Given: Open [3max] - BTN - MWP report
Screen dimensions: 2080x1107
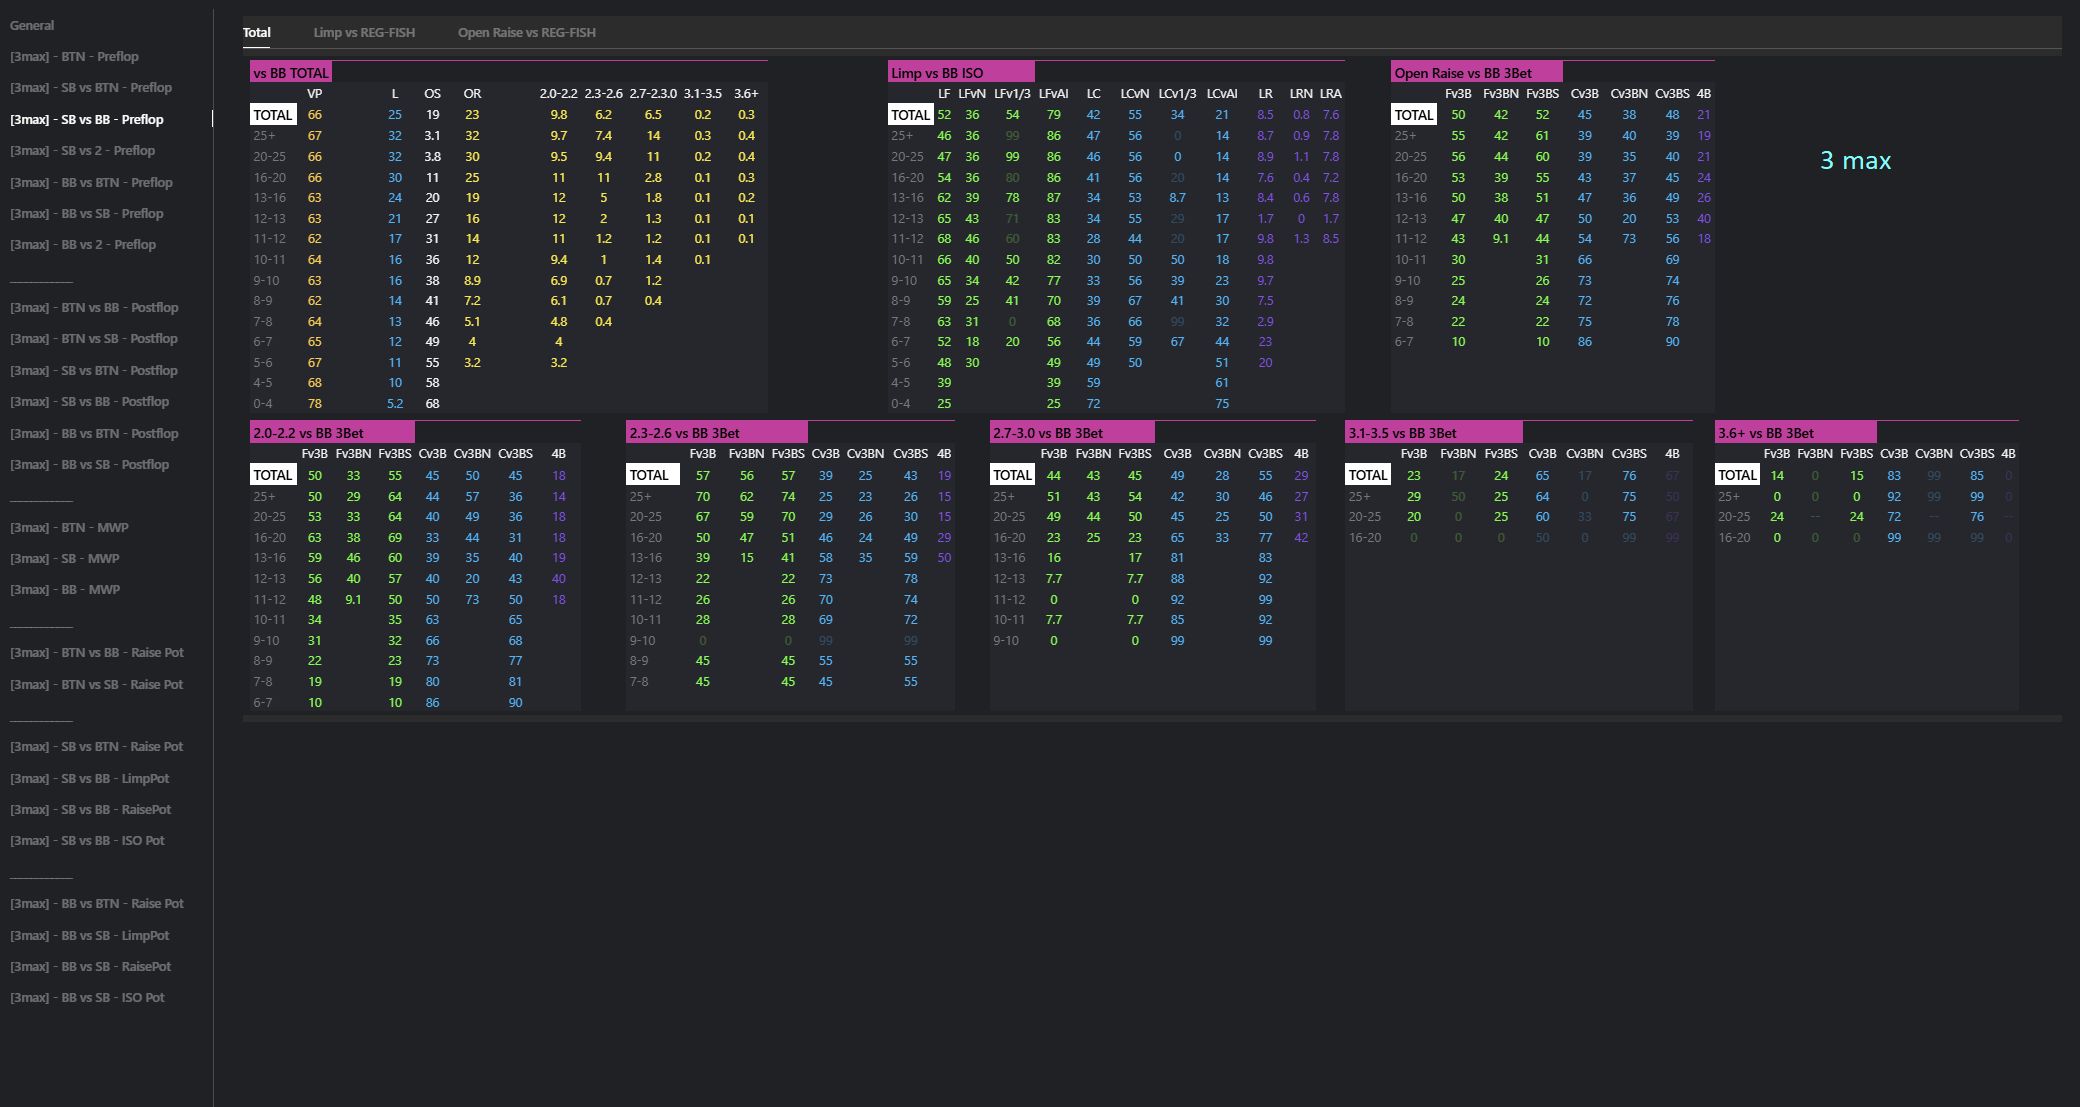Looking at the screenshot, I should coord(69,528).
